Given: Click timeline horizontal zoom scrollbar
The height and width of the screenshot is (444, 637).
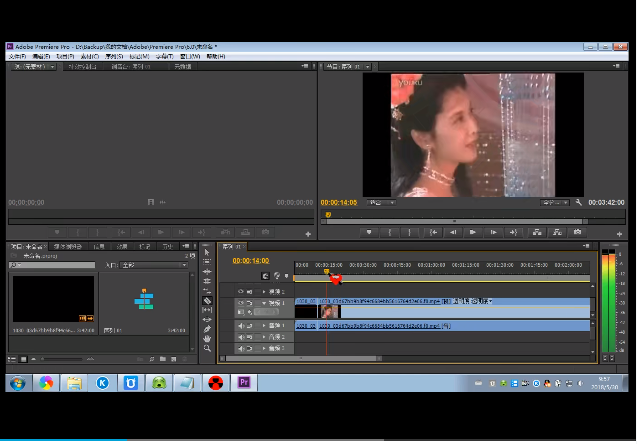Looking at the screenshot, I should tap(303, 359).
